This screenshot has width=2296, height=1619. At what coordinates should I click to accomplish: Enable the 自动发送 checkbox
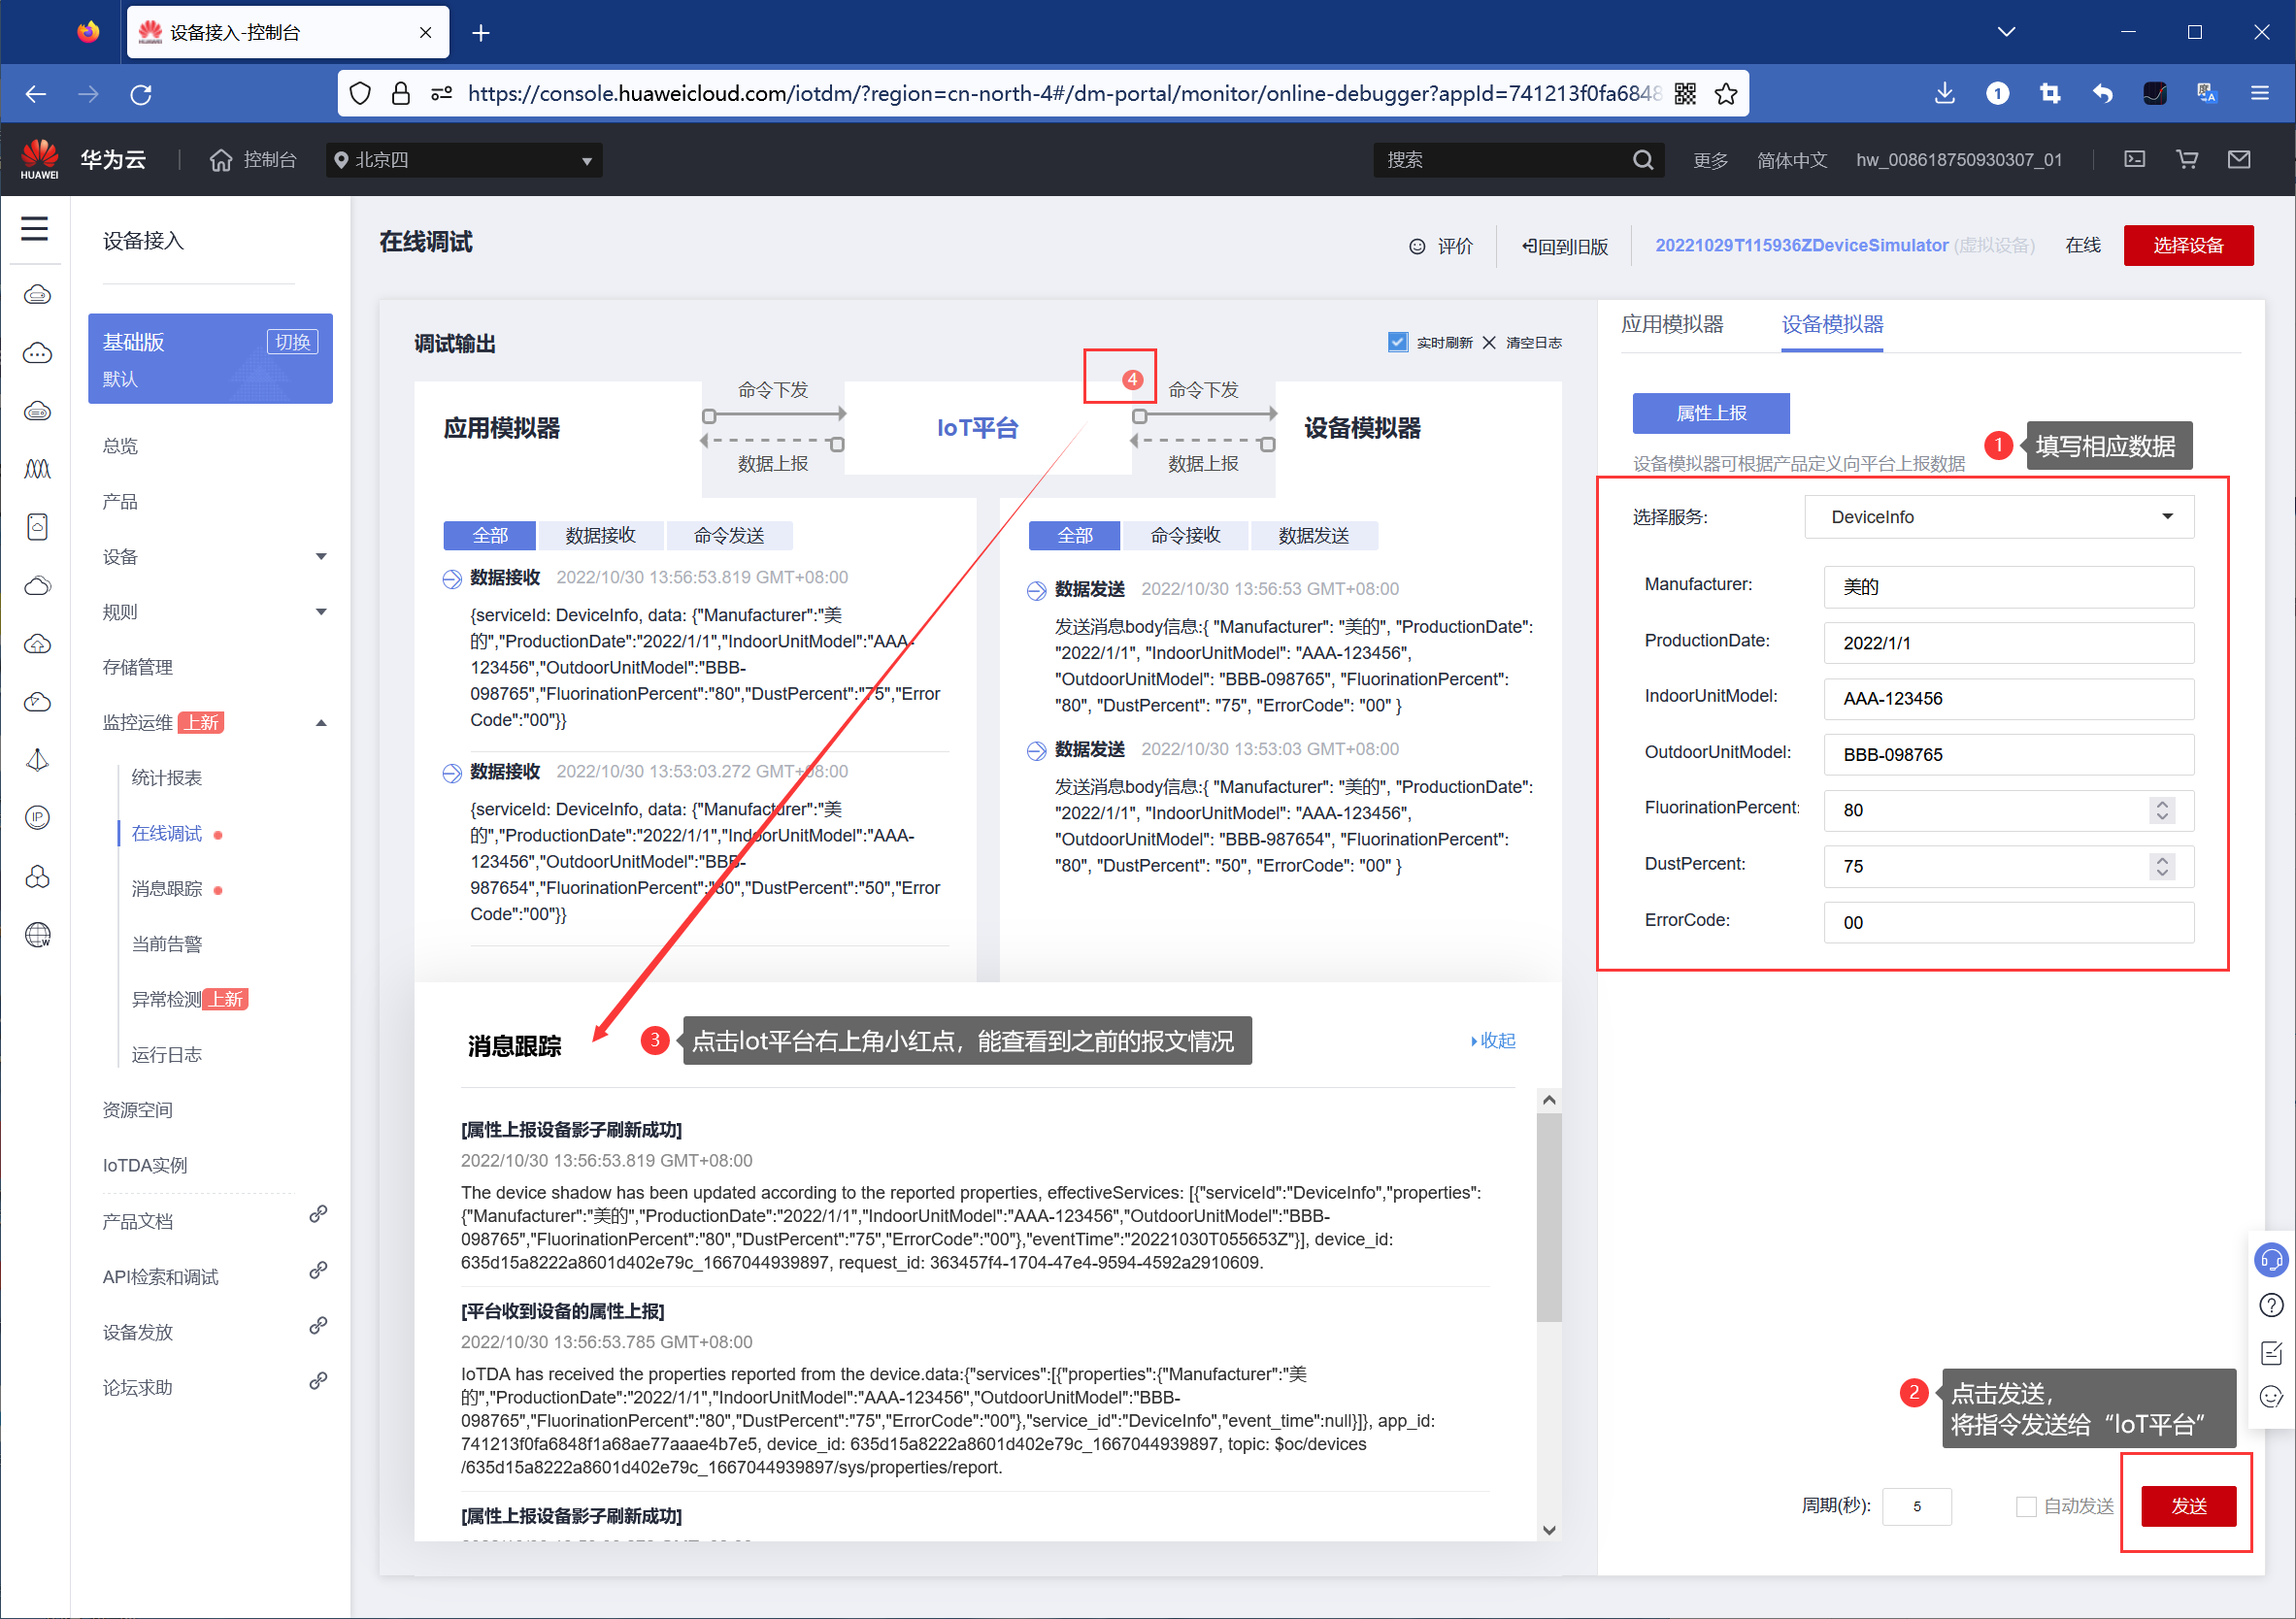2026,1506
